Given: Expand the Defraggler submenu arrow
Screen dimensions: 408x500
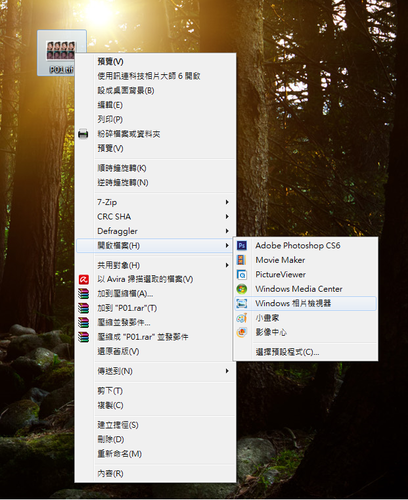Looking at the screenshot, I should [227, 231].
